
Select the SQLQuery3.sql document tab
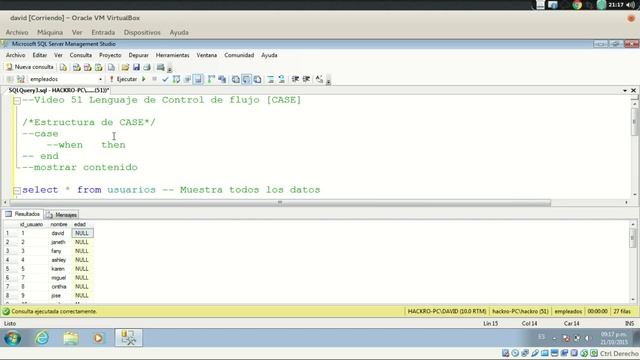(x=58, y=90)
